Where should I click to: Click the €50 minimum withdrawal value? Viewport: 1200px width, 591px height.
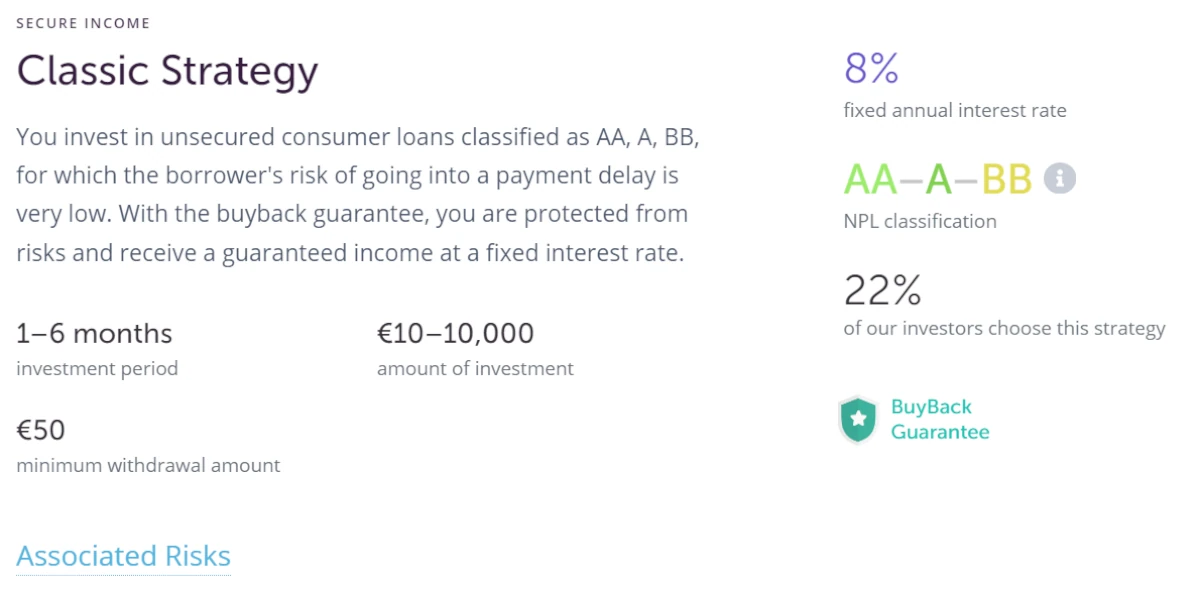41,430
